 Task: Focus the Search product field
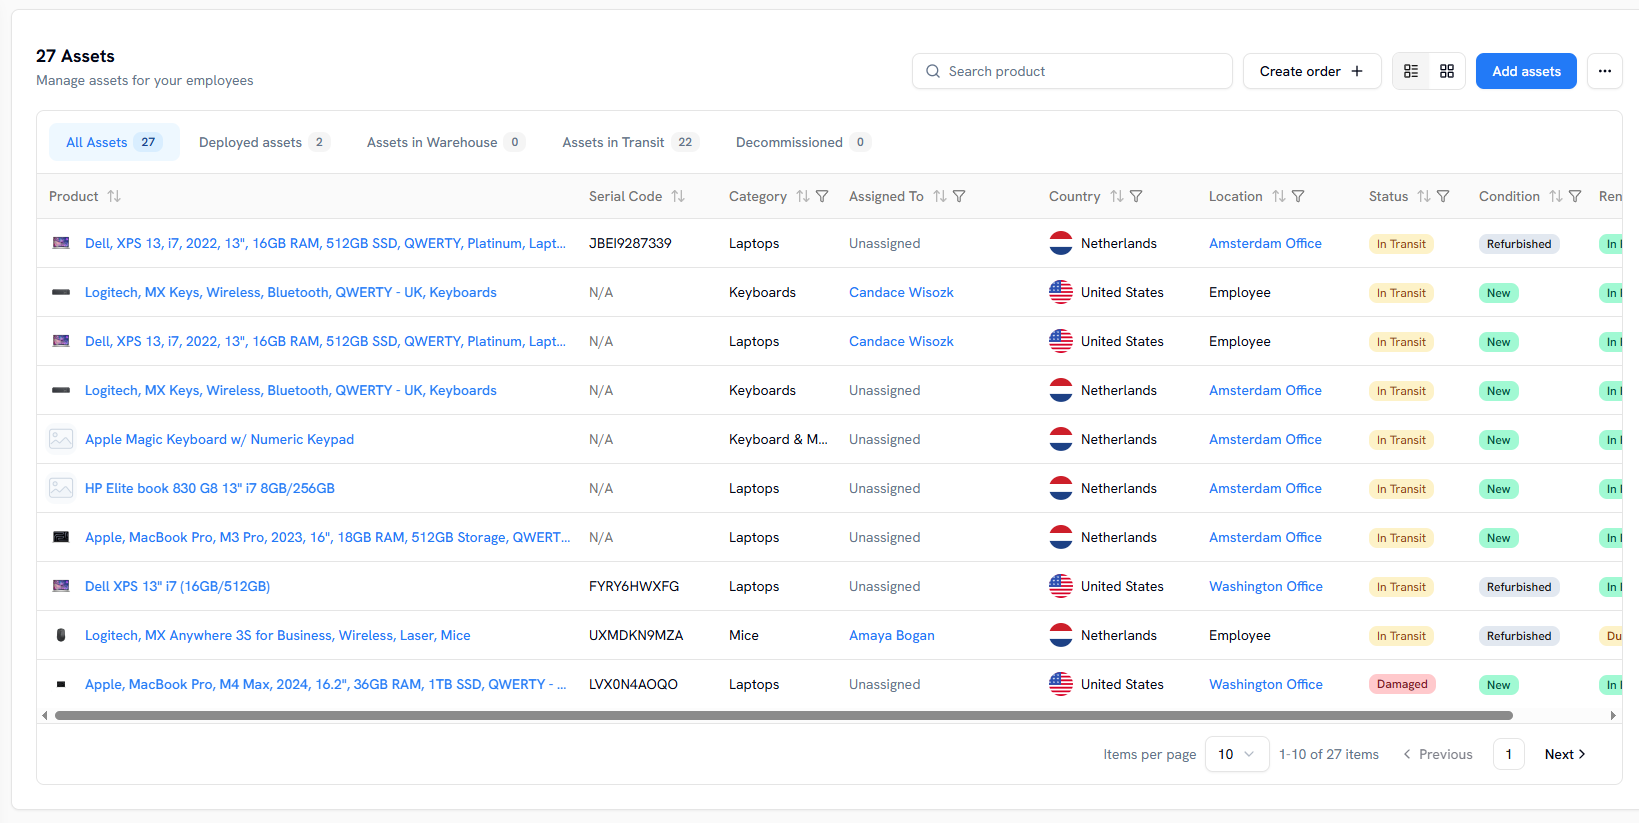[1072, 71]
